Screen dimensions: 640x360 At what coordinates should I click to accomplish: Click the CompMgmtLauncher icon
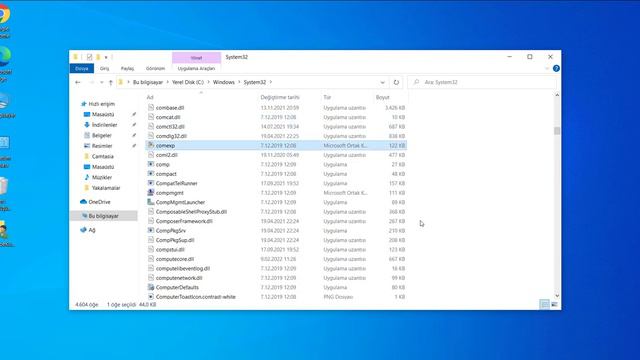coord(151,202)
